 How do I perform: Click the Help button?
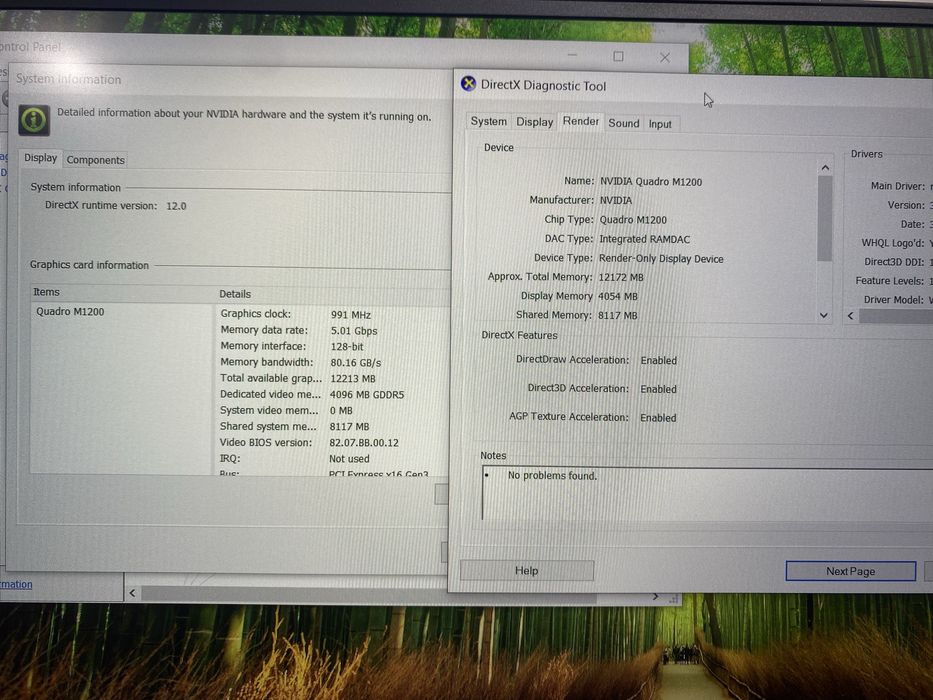tap(527, 570)
